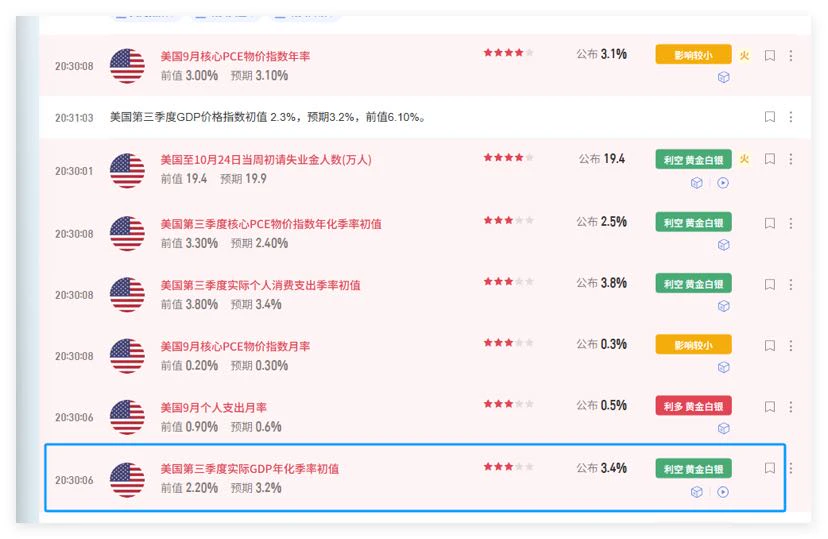Bookmark the 美国9月核心PCE物价指数年率 entry
This screenshot has height=539, width=828.
click(x=770, y=55)
